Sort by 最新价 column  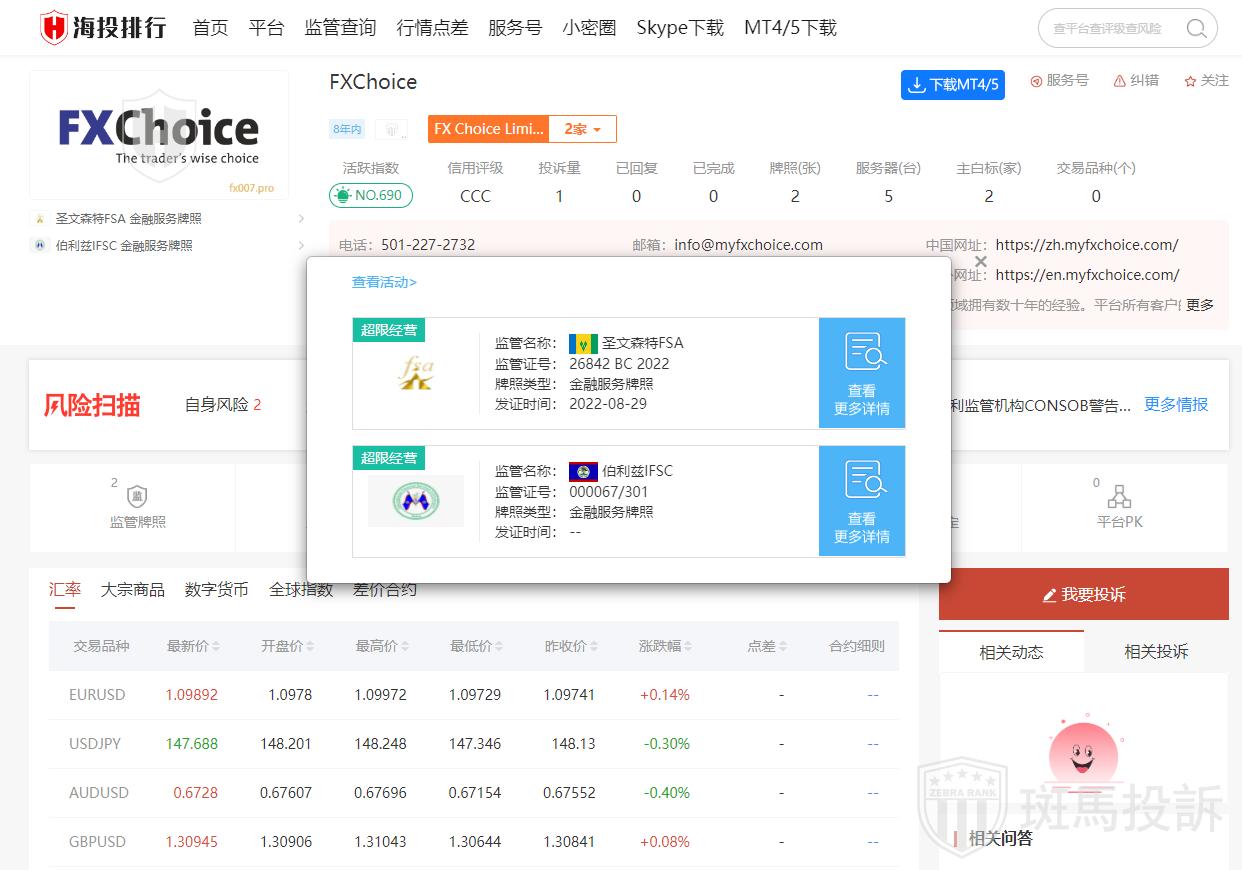(193, 646)
